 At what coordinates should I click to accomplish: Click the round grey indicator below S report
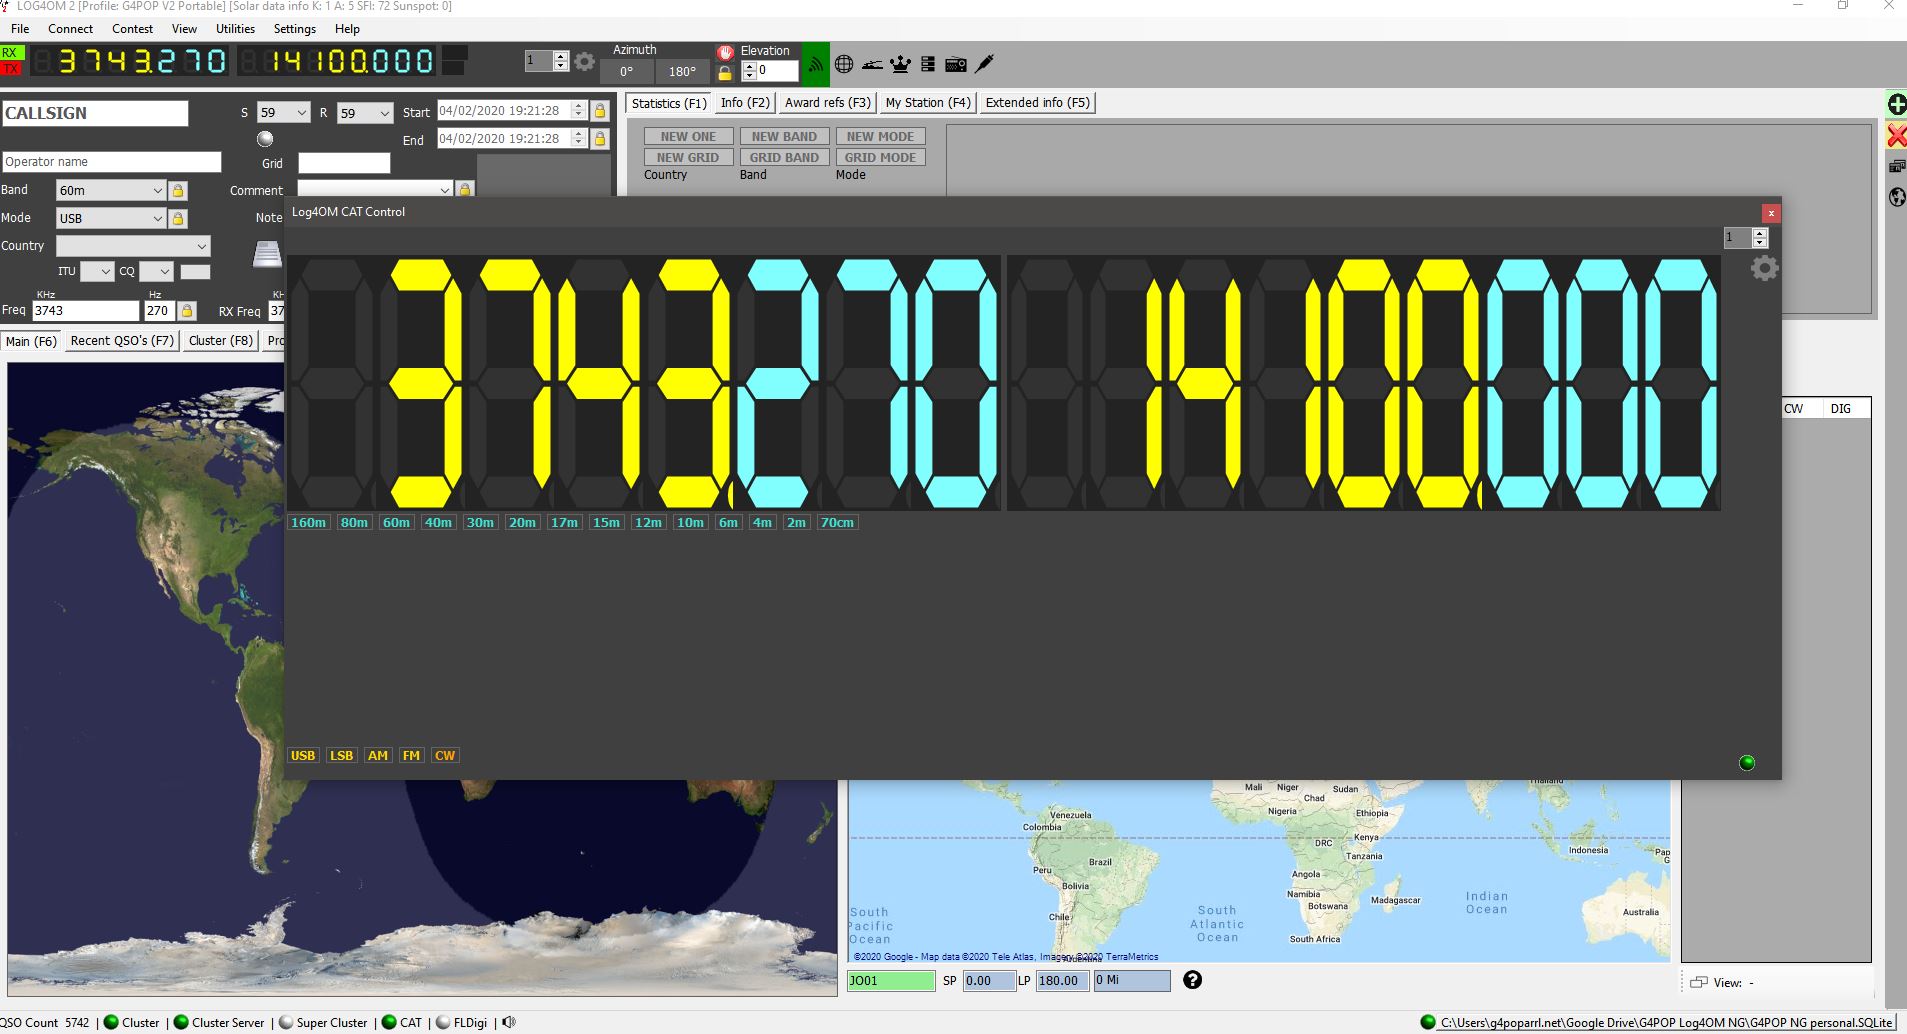pyautogui.click(x=265, y=139)
